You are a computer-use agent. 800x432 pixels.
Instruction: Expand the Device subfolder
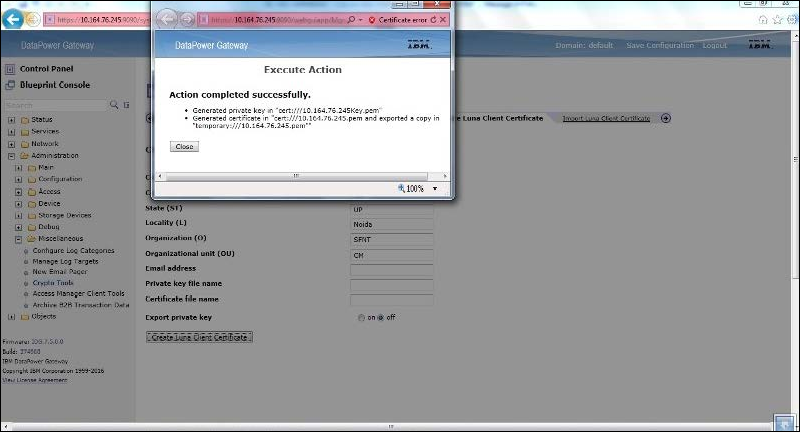(18, 204)
